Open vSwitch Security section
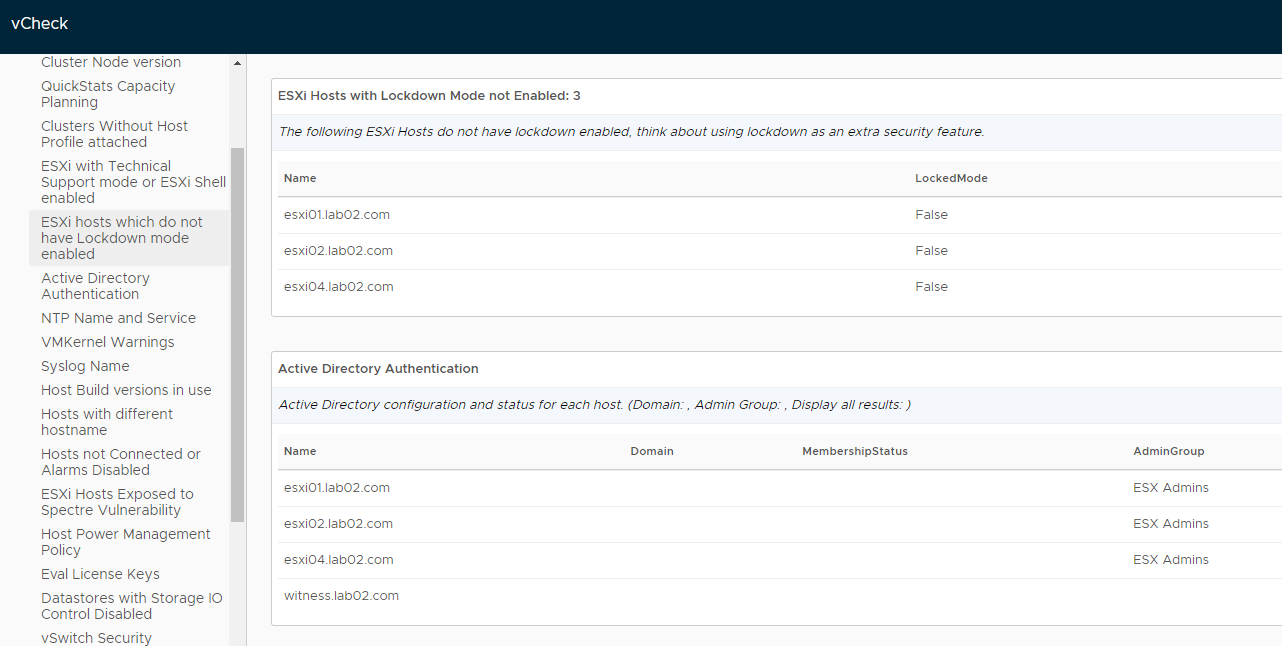 (96, 638)
